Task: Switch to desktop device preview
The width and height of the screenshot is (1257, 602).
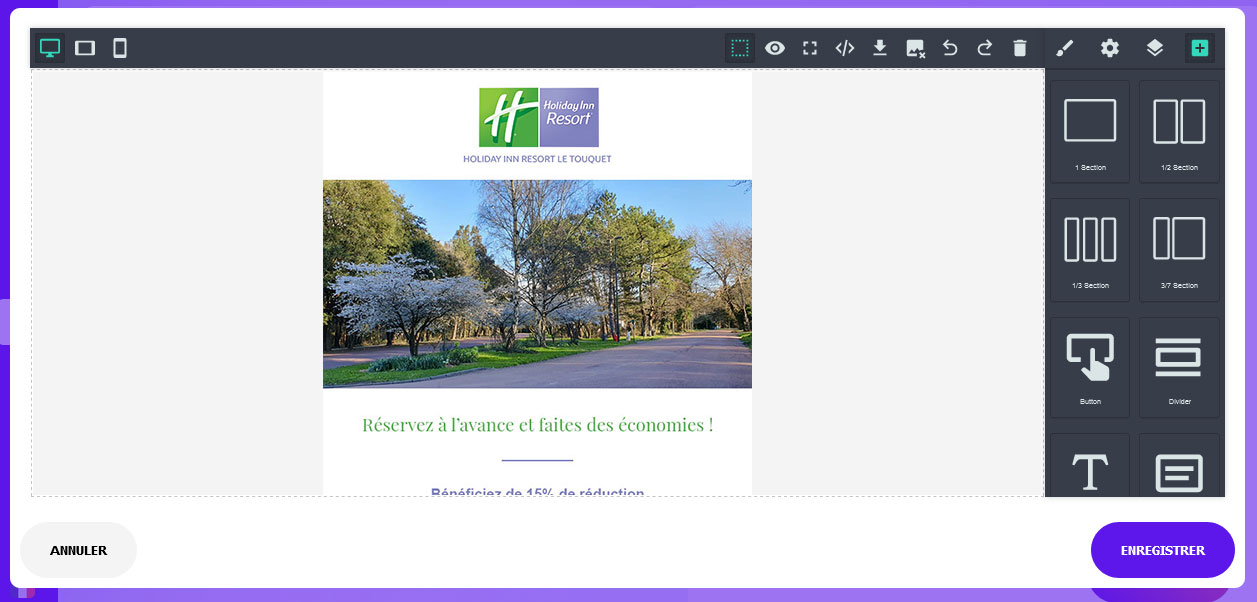Action: 49,48
